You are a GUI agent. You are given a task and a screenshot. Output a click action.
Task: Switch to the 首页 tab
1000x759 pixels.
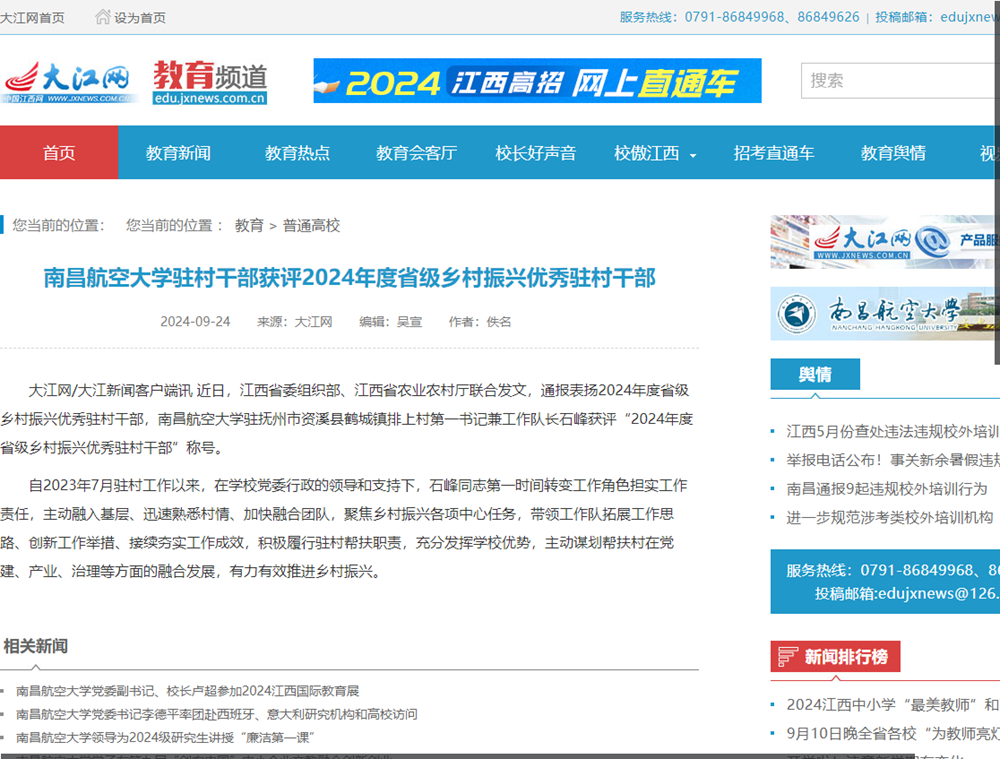click(x=59, y=153)
